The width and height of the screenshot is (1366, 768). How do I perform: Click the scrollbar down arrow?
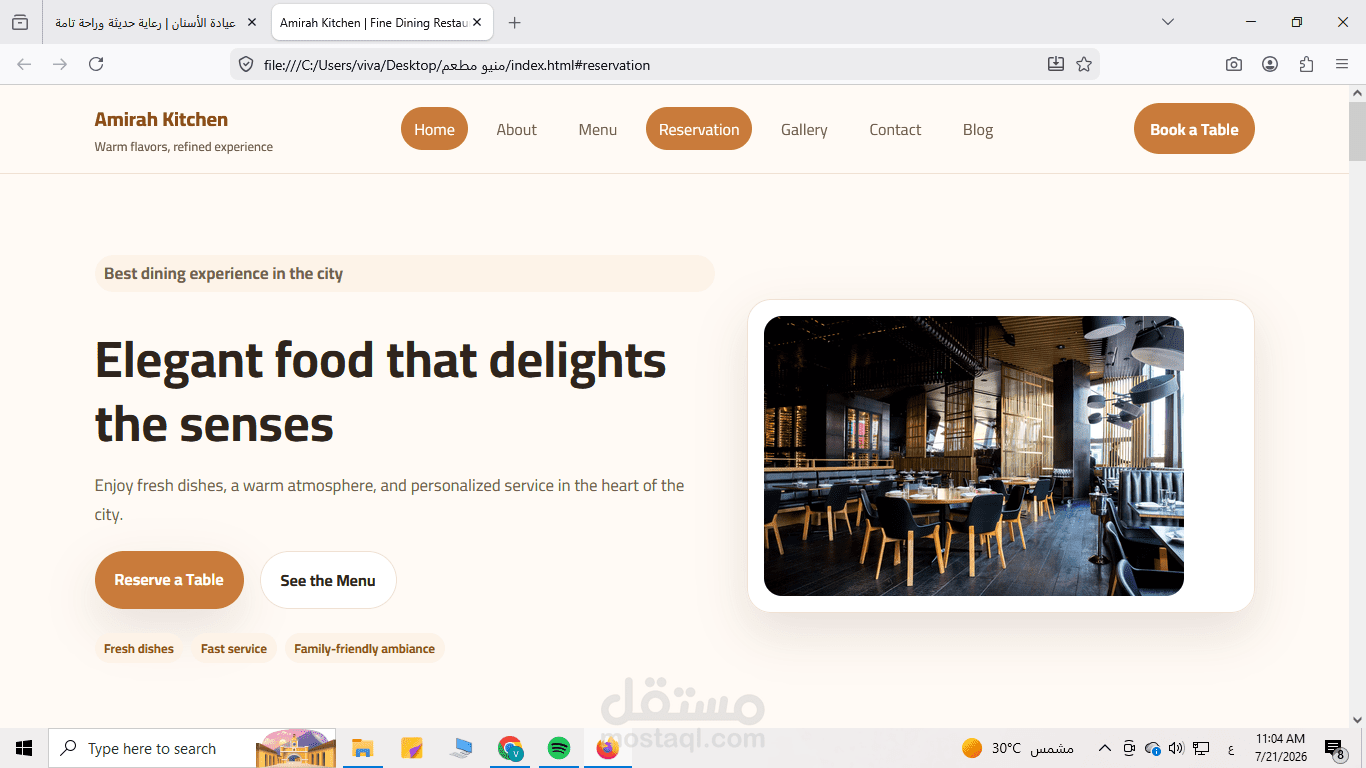tap(1357, 719)
